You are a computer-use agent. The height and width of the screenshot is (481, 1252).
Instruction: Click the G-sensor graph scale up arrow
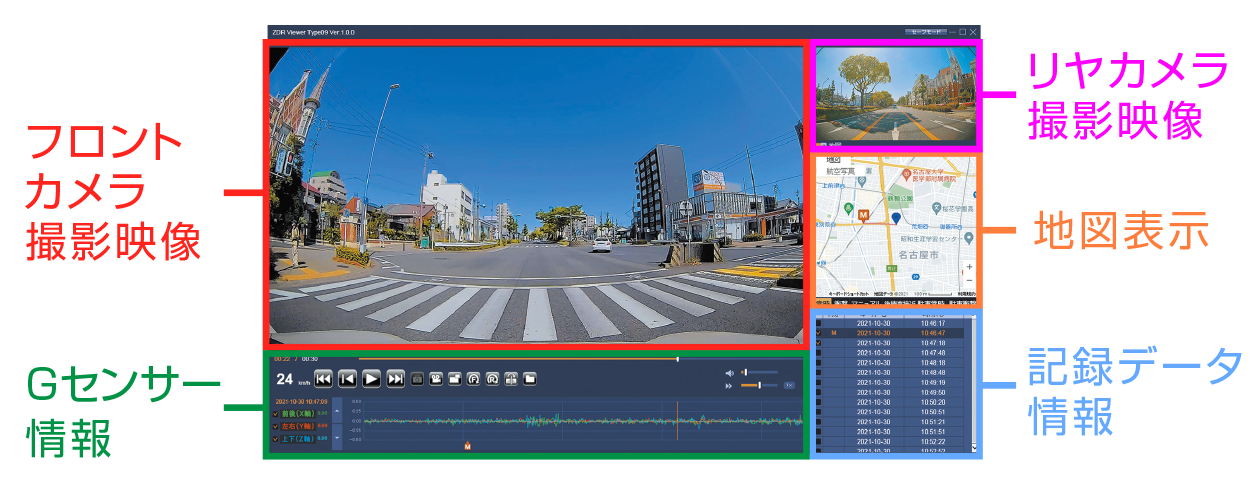(x=337, y=410)
